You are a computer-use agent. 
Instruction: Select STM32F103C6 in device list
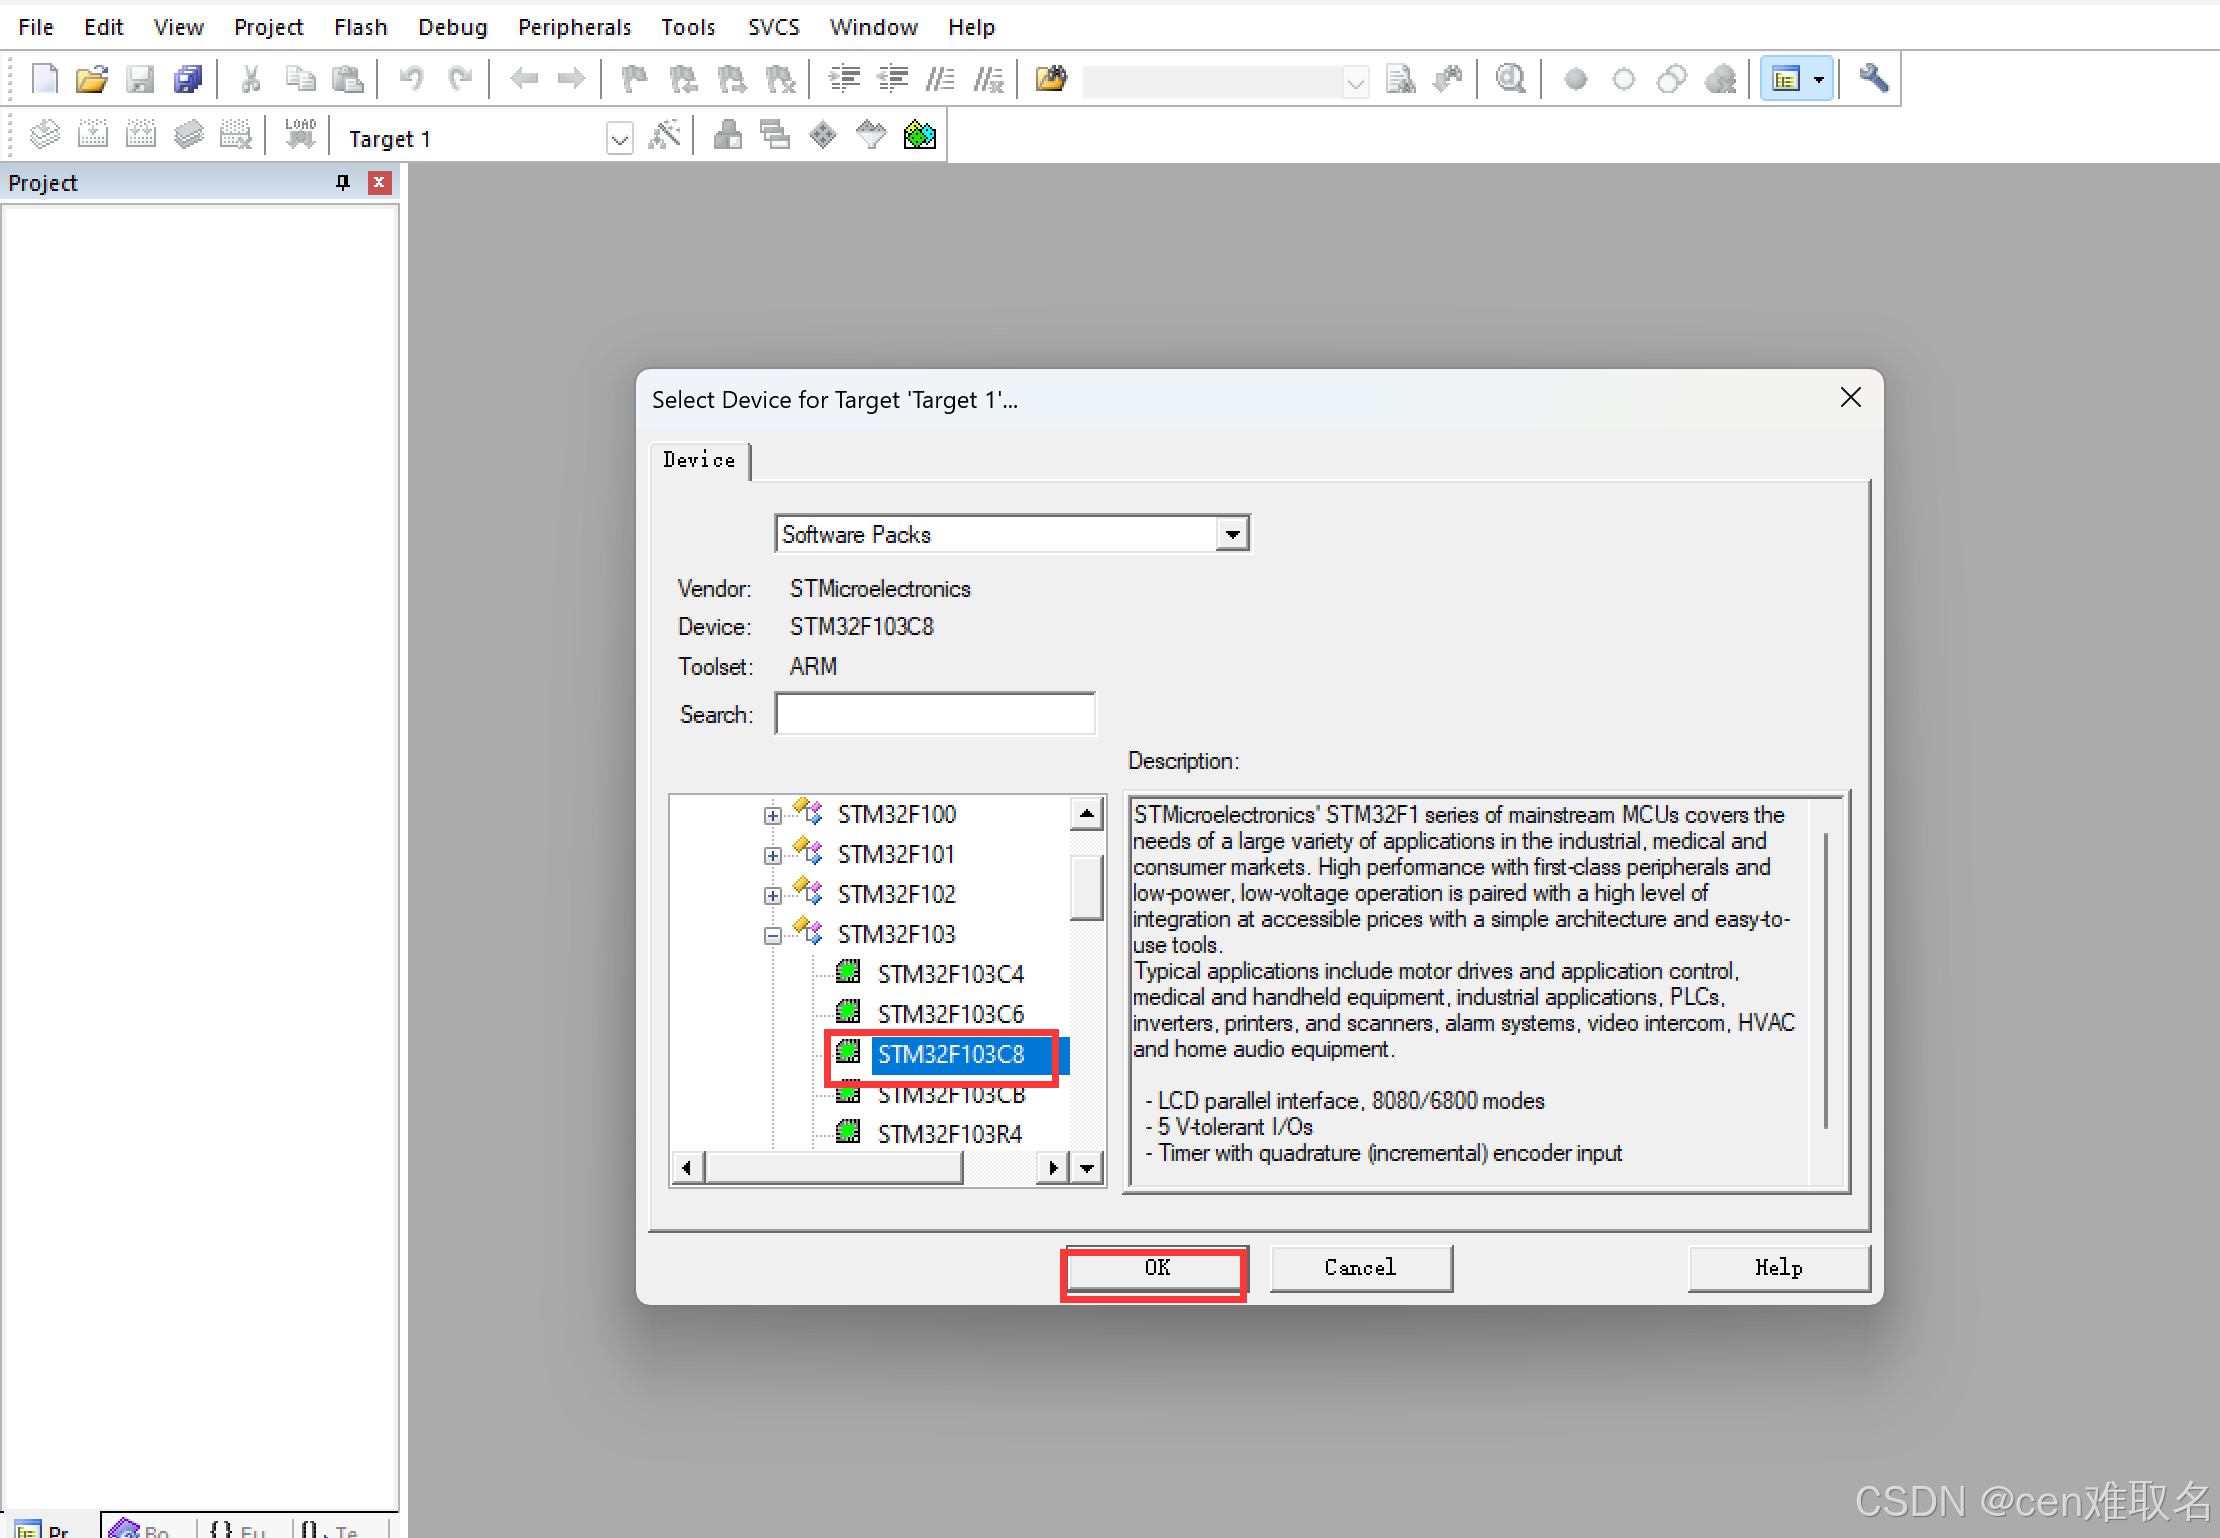point(950,1014)
